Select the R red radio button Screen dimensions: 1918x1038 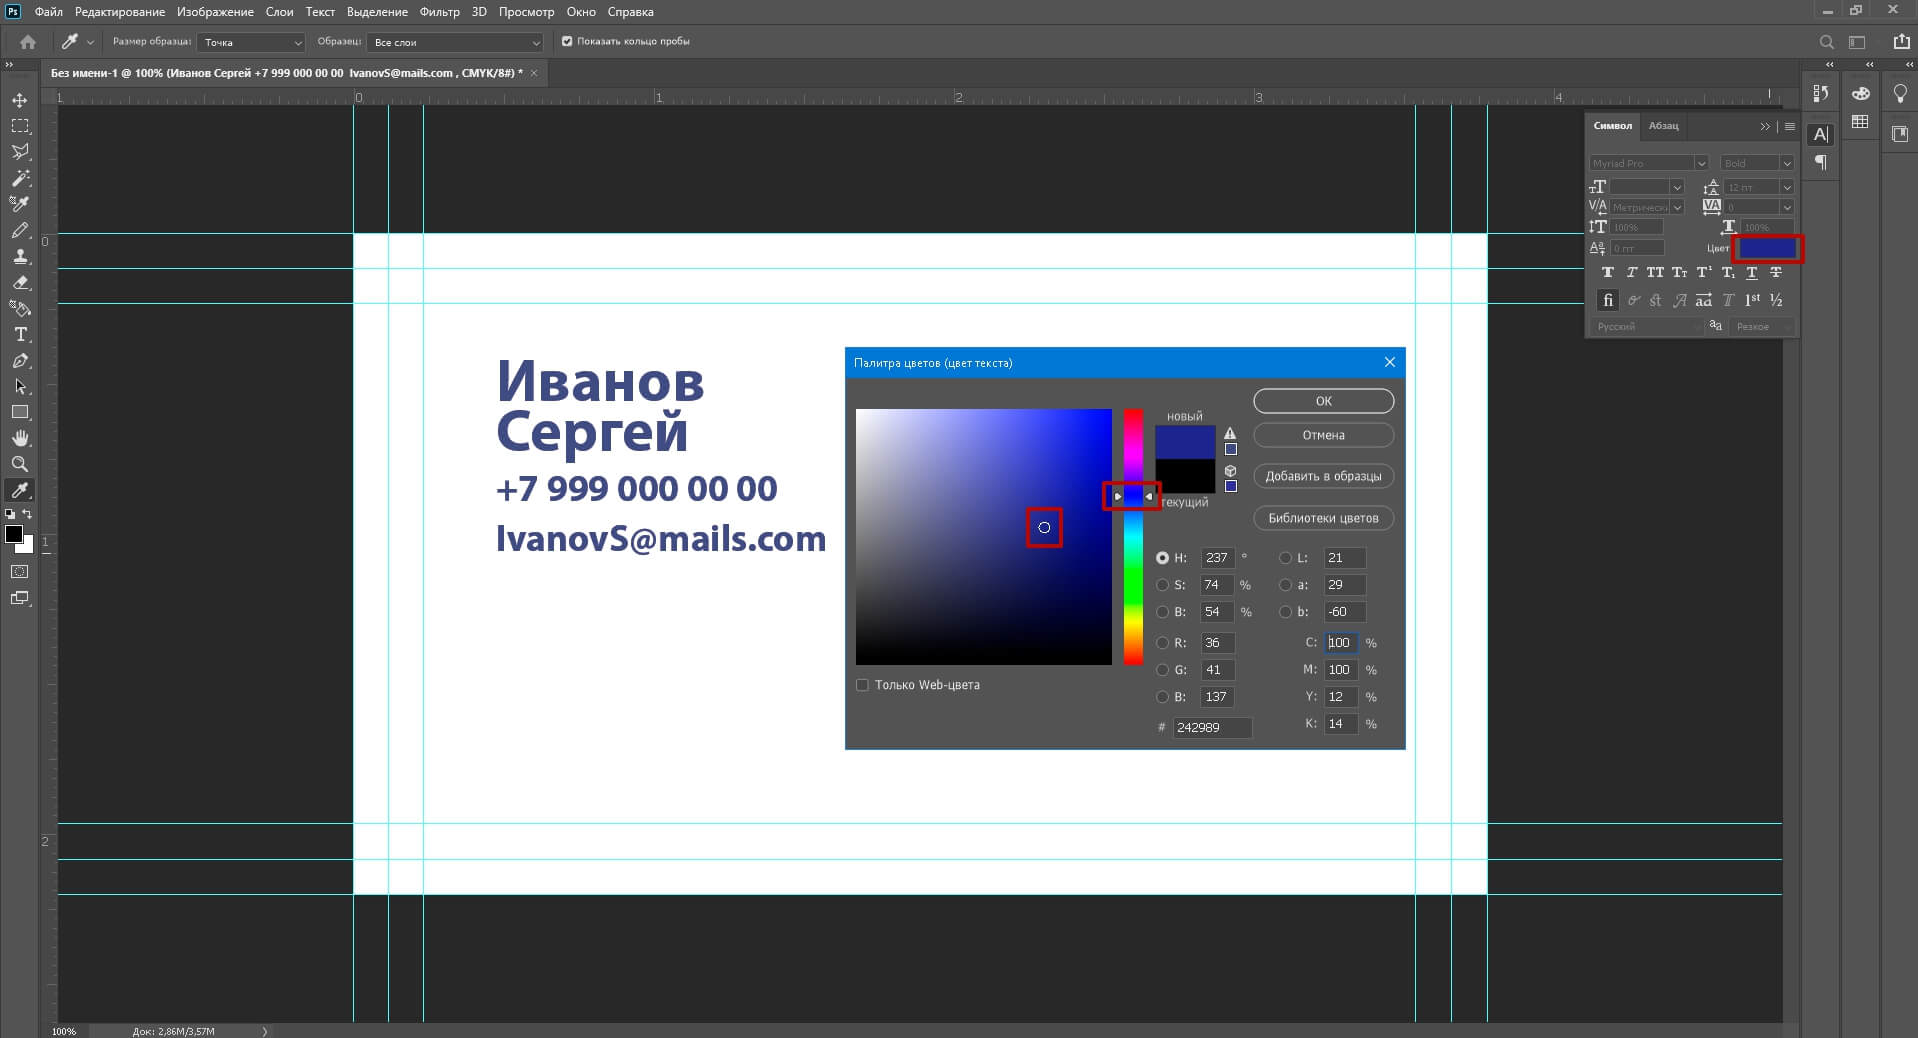[x=1162, y=643]
